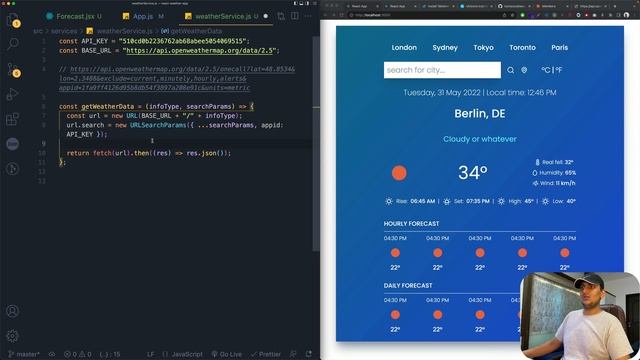Click the editor vertical scrollbar

click(316, 143)
